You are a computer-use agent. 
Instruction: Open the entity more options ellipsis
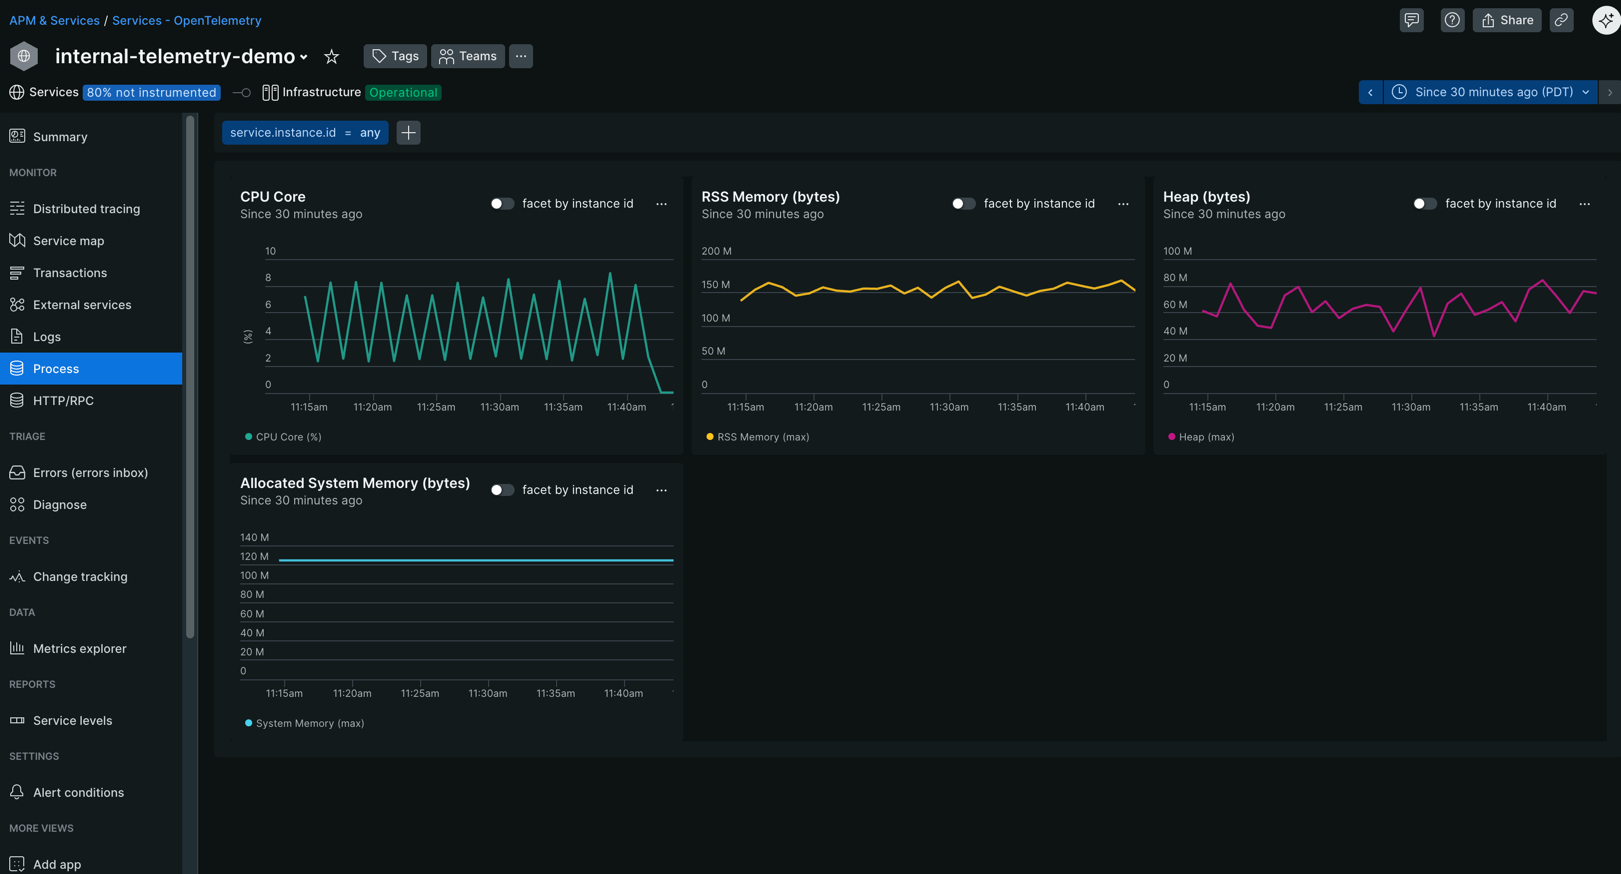(x=521, y=56)
